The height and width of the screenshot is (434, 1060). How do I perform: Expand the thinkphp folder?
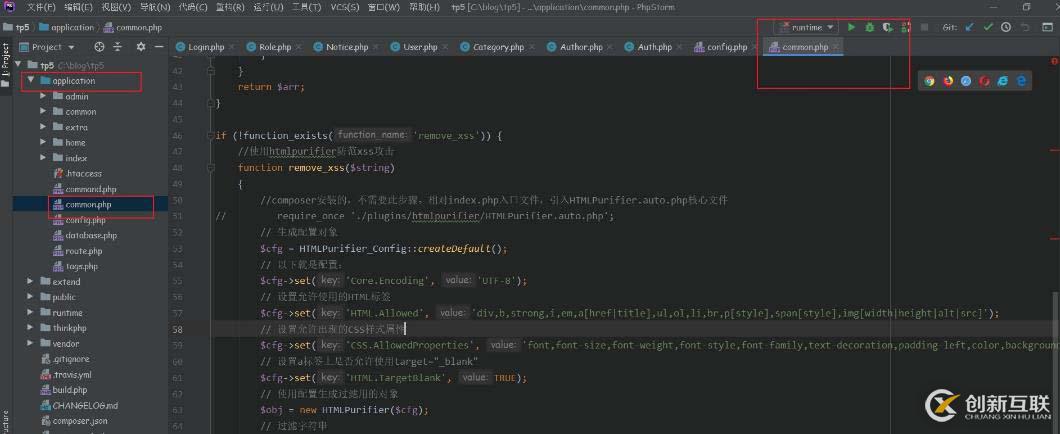[x=30, y=328]
